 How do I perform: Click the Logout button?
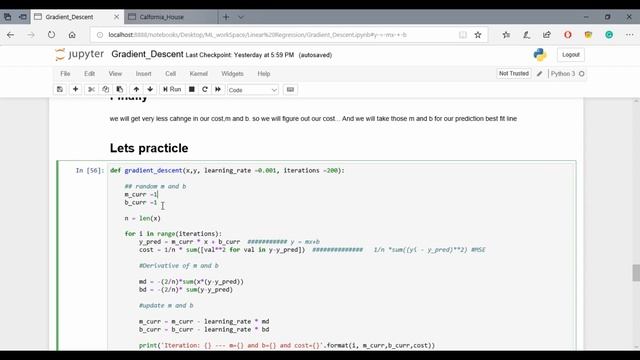click(x=571, y=55)
